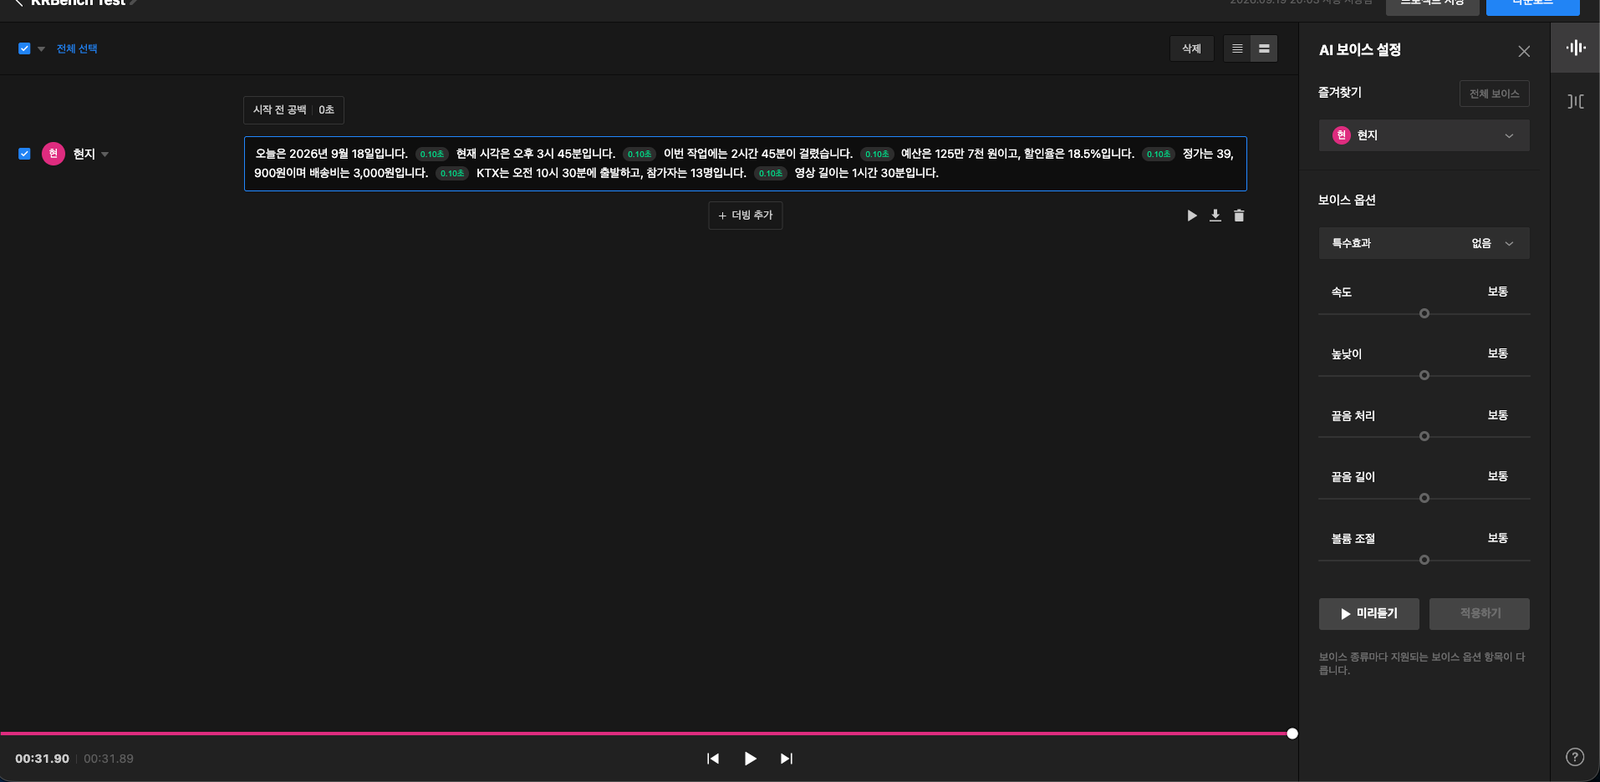Click the pause marker before 현재 시각은

pos(432,154)
